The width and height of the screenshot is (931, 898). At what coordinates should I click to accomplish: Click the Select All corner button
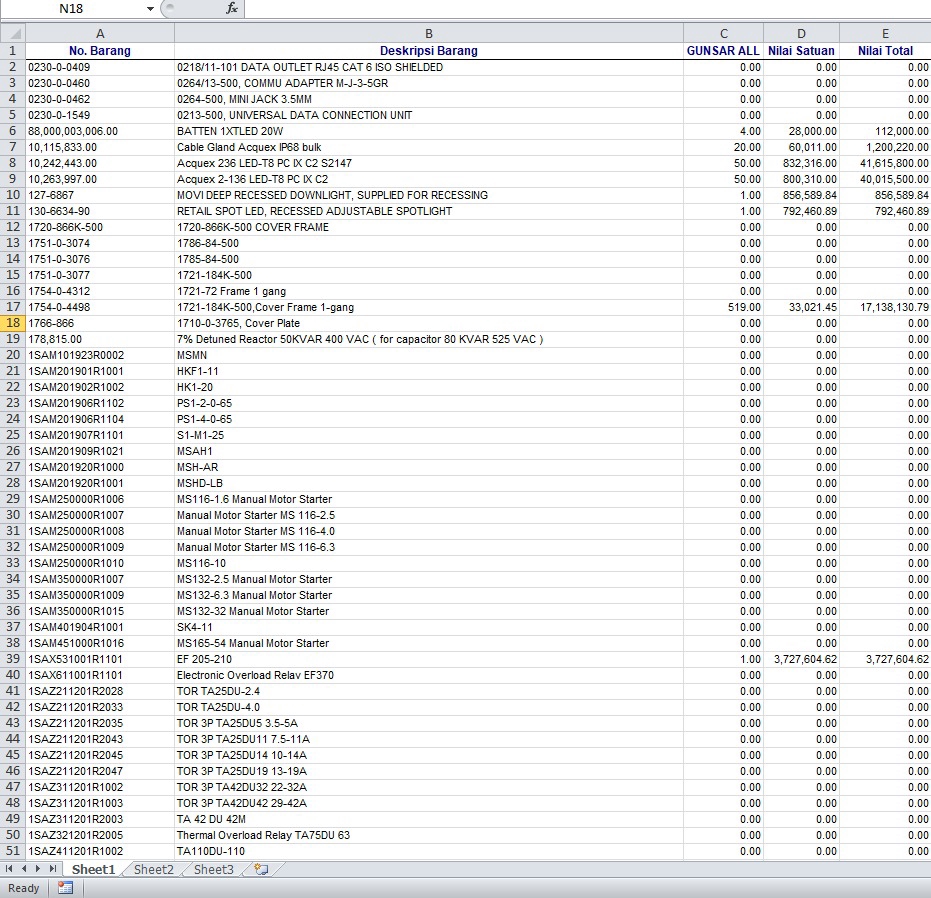[x=13, y=34]
